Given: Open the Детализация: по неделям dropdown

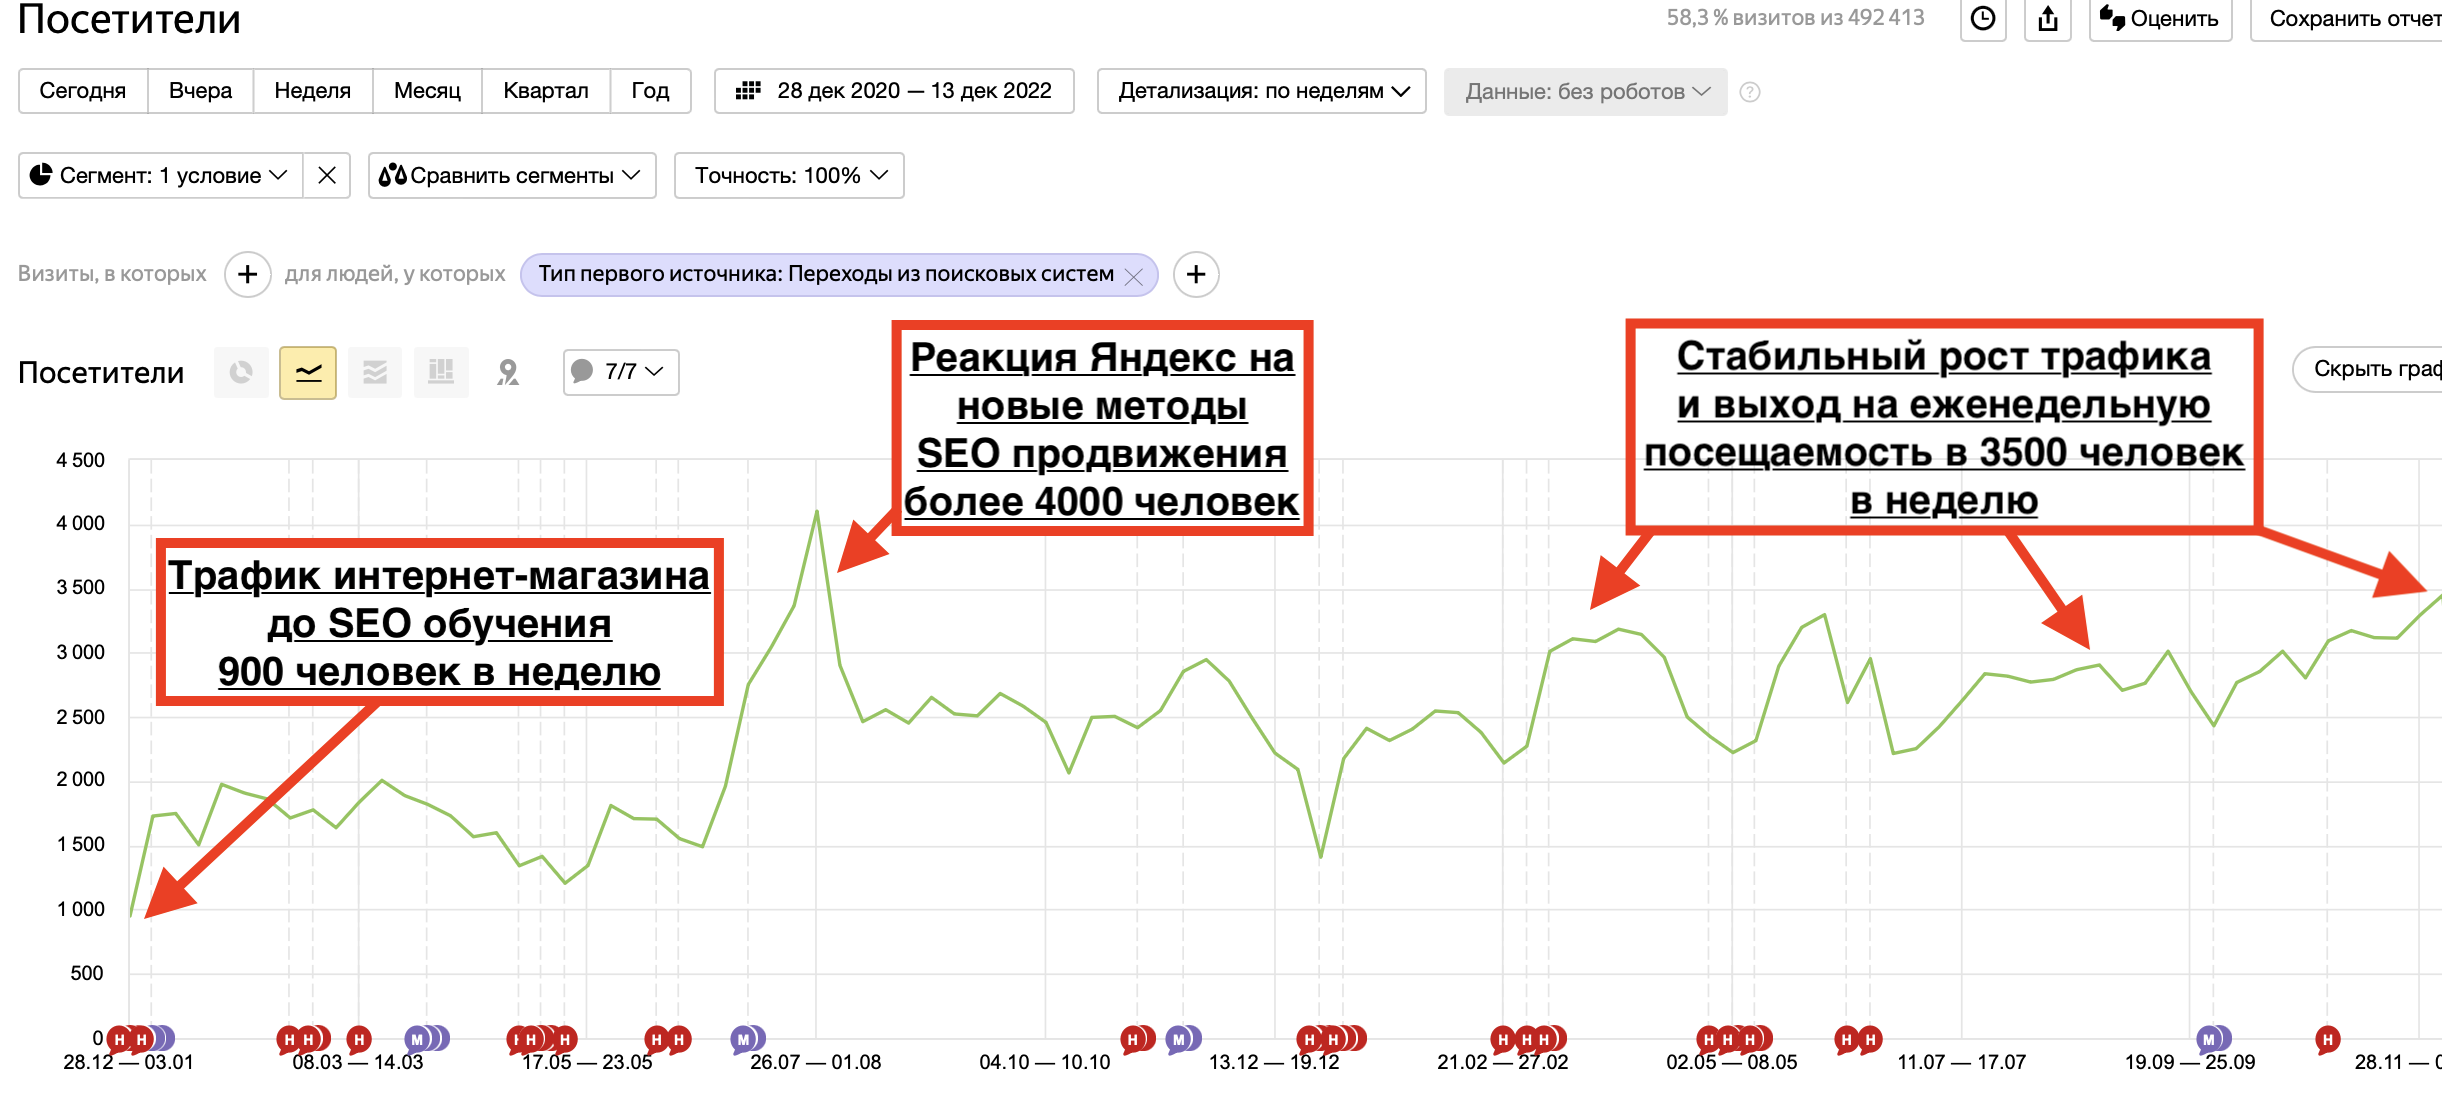Looking at the screenshot, I should [1261, 91].
